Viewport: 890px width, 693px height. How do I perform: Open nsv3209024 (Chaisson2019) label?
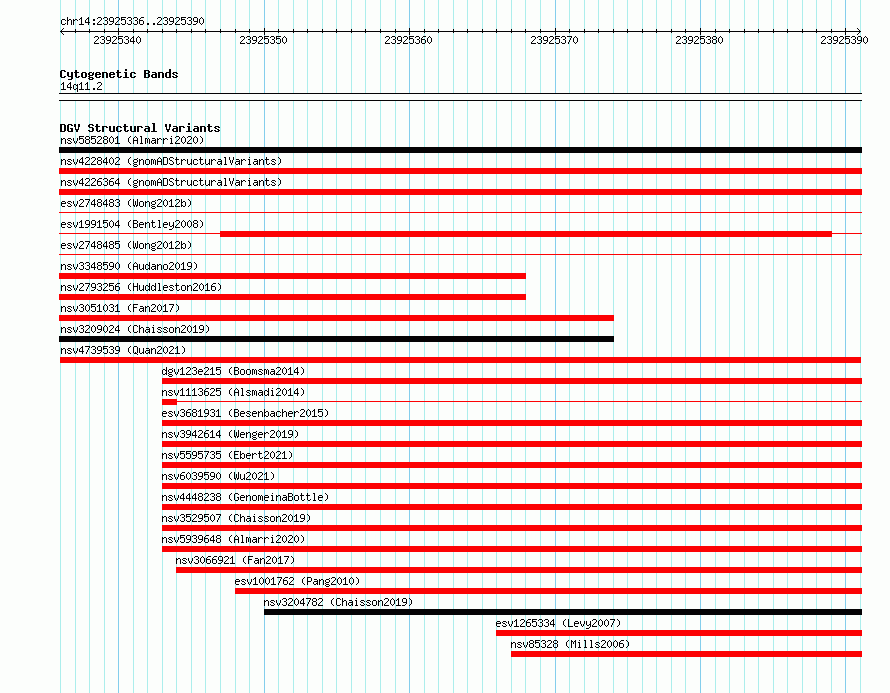135,329
